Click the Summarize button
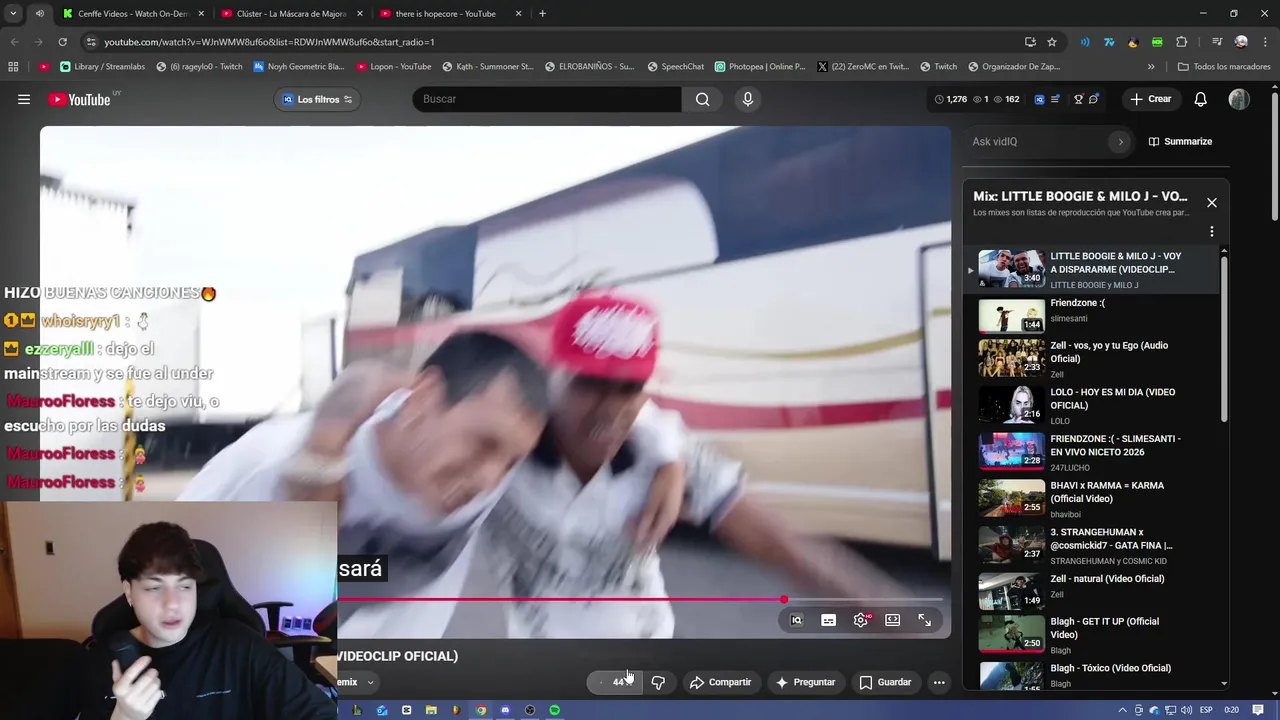Screen dimensions: 1280x720 1180,142
